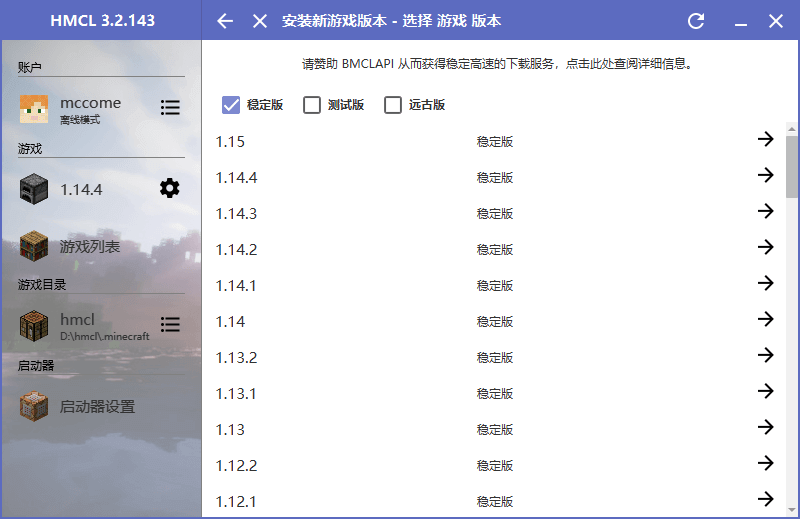Open 启动器设置 in the sidebar
Viewport: 800px width, 519px height.
[97, 407]
